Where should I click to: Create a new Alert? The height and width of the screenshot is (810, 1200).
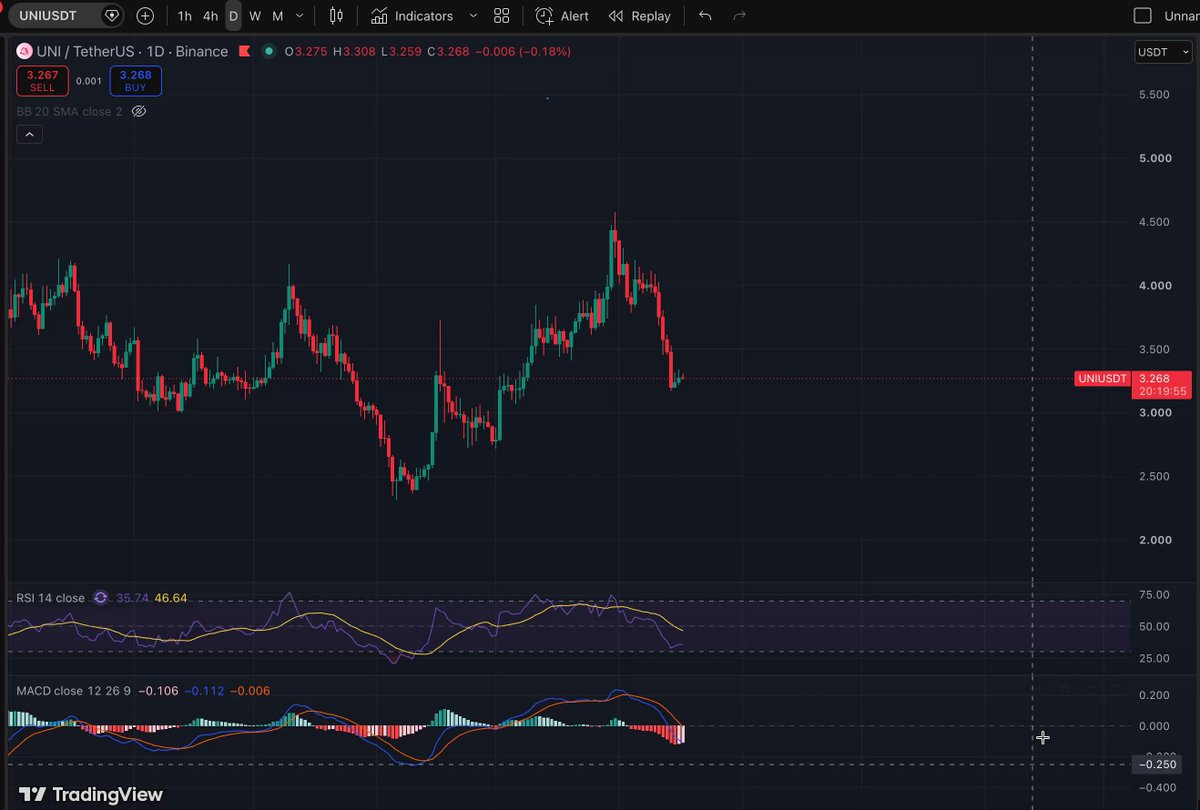[562, 16]
